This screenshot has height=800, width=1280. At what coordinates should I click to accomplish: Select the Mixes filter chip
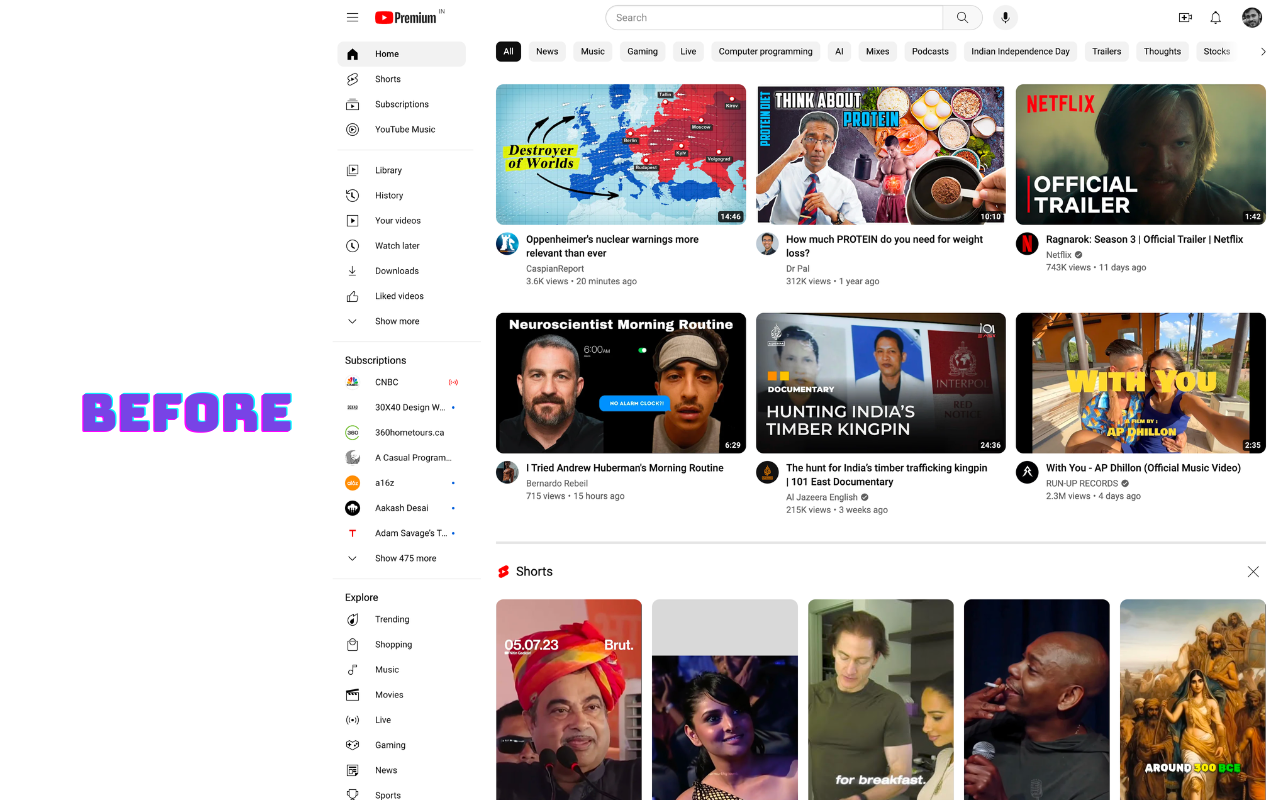point(877,51)
